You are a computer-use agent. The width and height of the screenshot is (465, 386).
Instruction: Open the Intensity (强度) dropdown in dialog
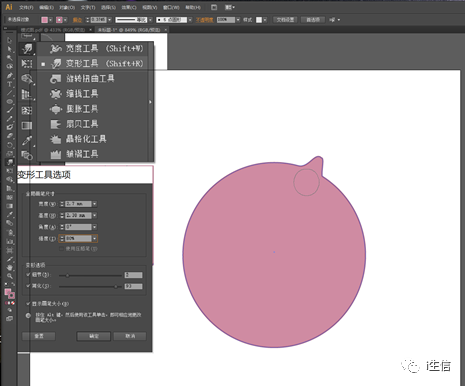coord(95,238)
